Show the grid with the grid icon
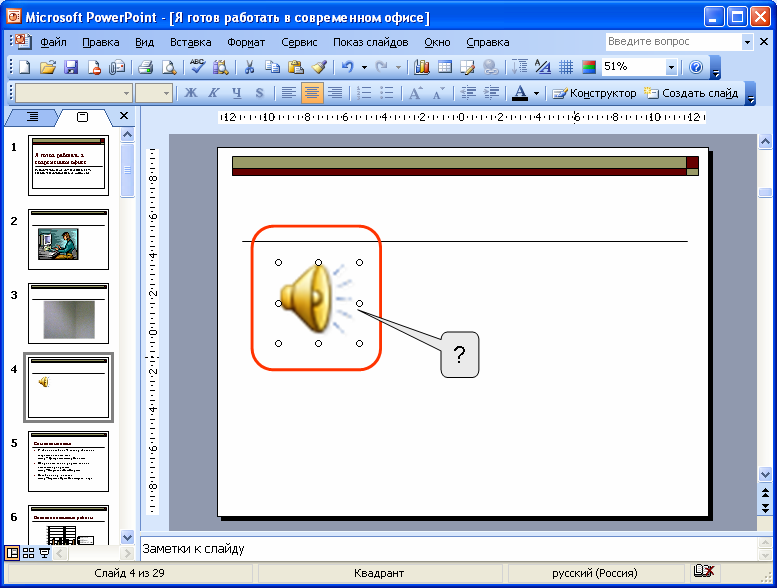777x588 pixels. point(566,67)
